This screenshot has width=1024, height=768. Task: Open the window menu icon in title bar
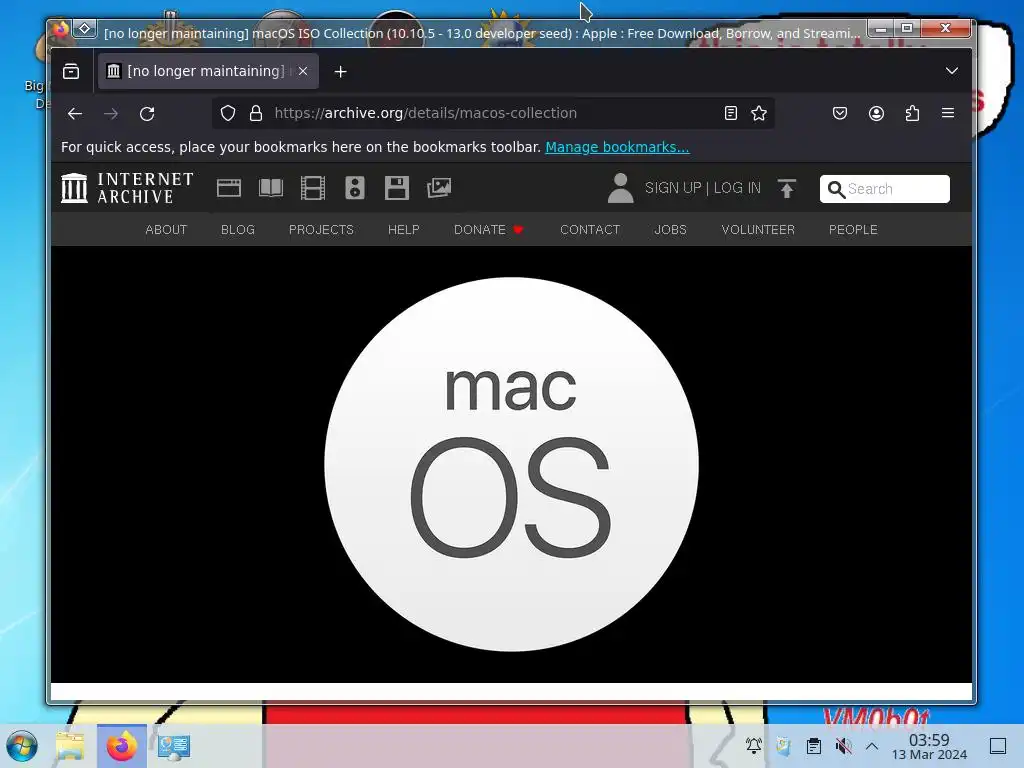[x=84, y=29]
